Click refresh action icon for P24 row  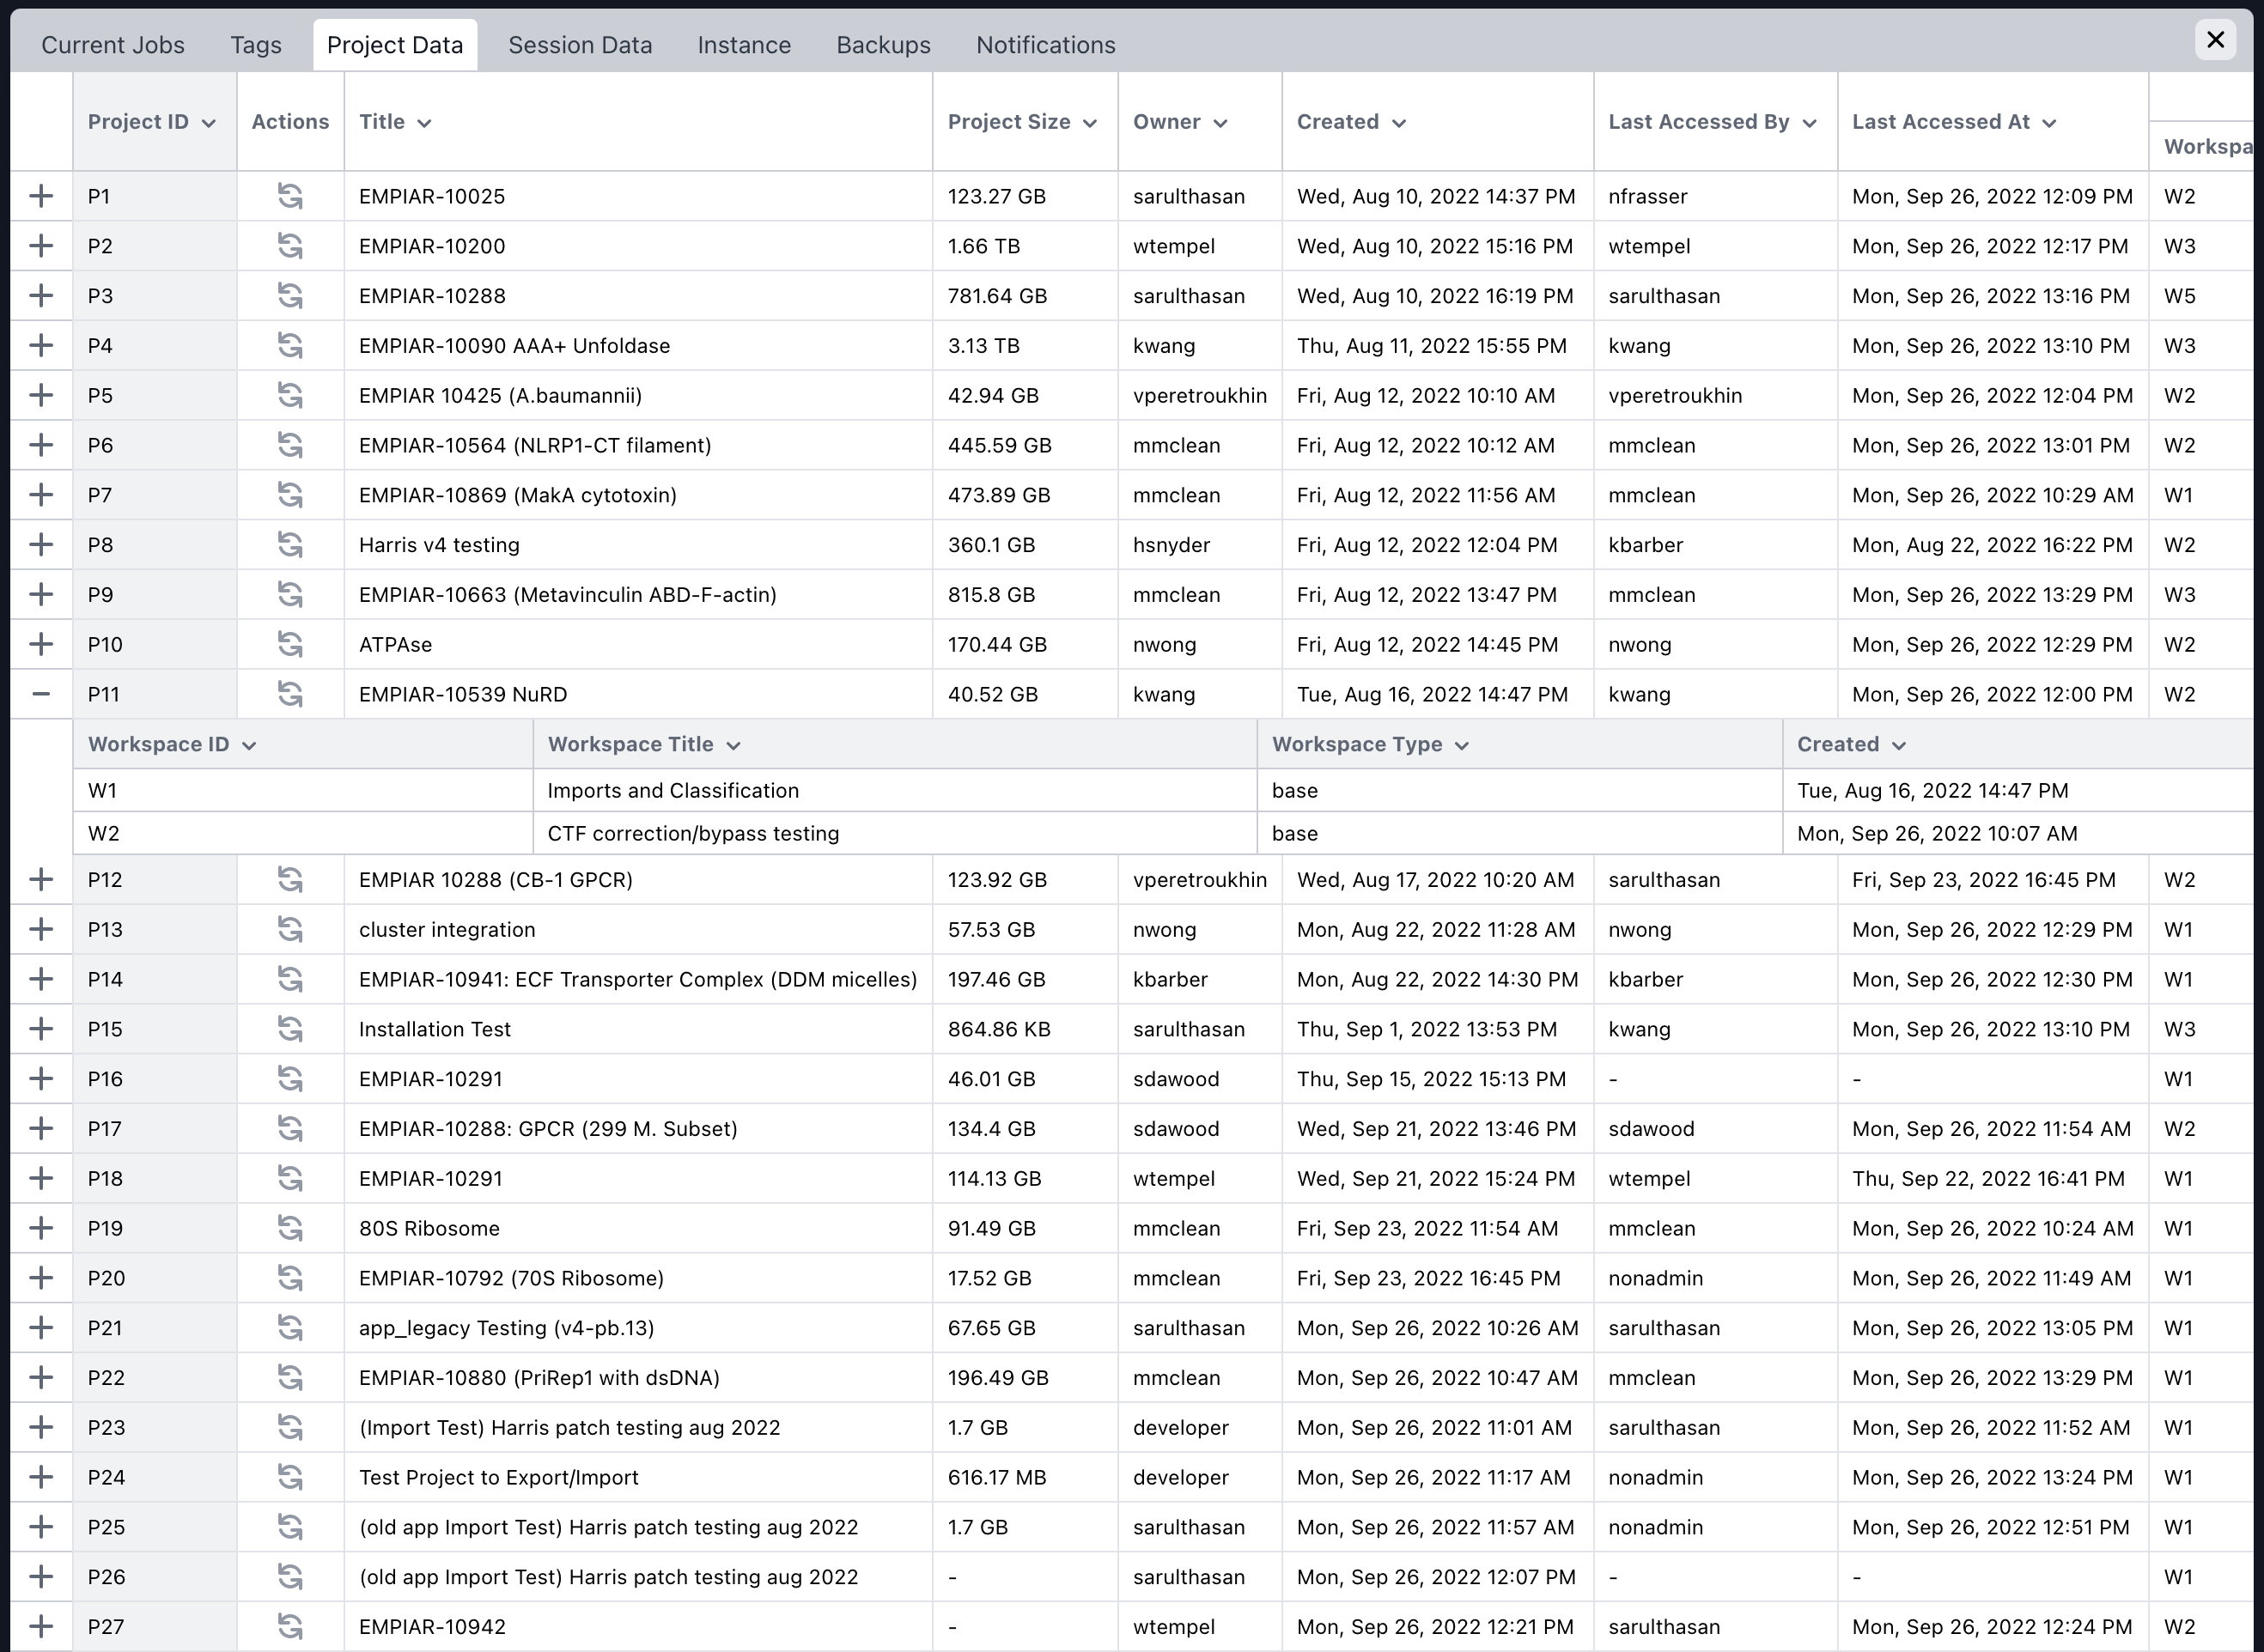(x=290, y=1477)
